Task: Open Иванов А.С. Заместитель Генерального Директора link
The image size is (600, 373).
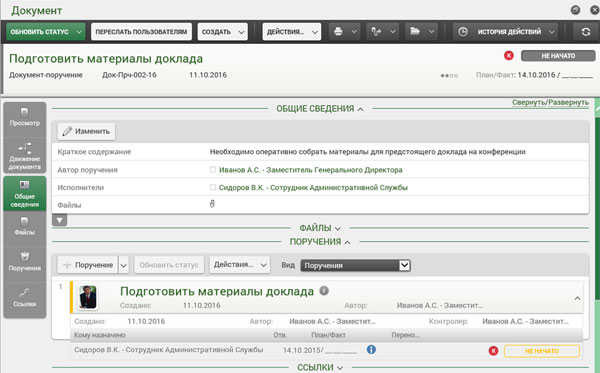Action: (311, 170)
